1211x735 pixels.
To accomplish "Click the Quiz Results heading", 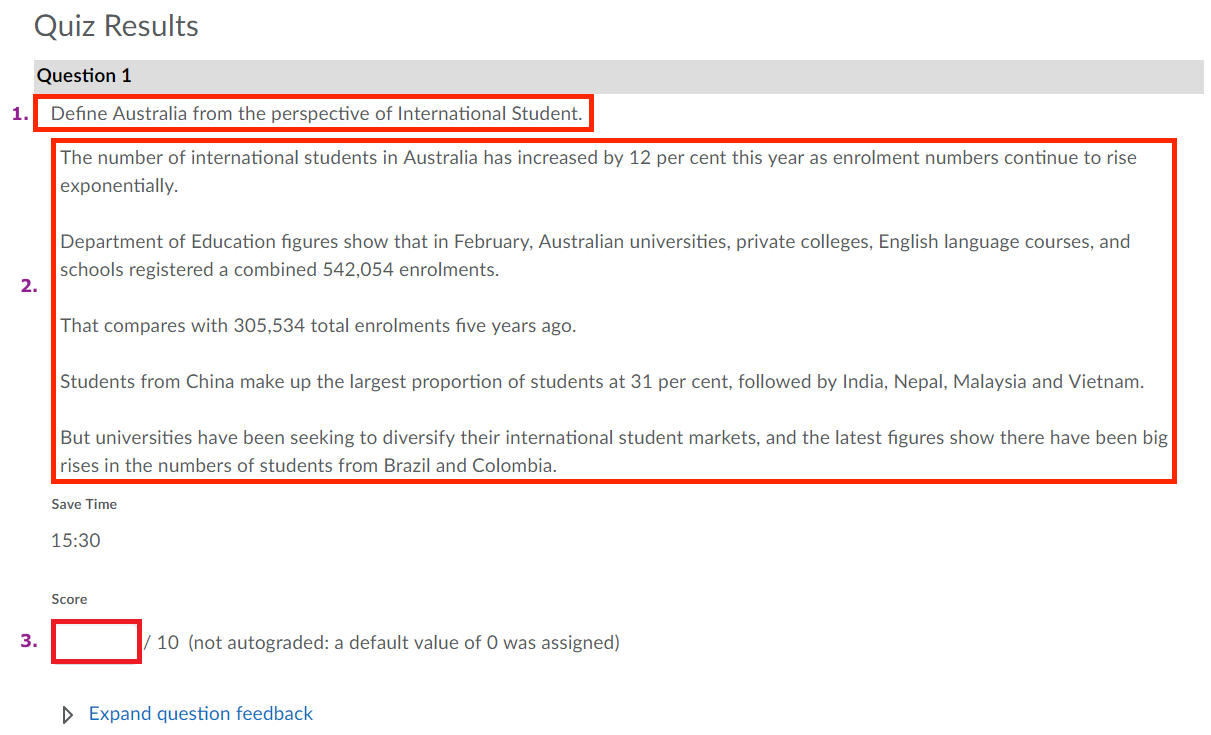I will (x=116, y=26).
